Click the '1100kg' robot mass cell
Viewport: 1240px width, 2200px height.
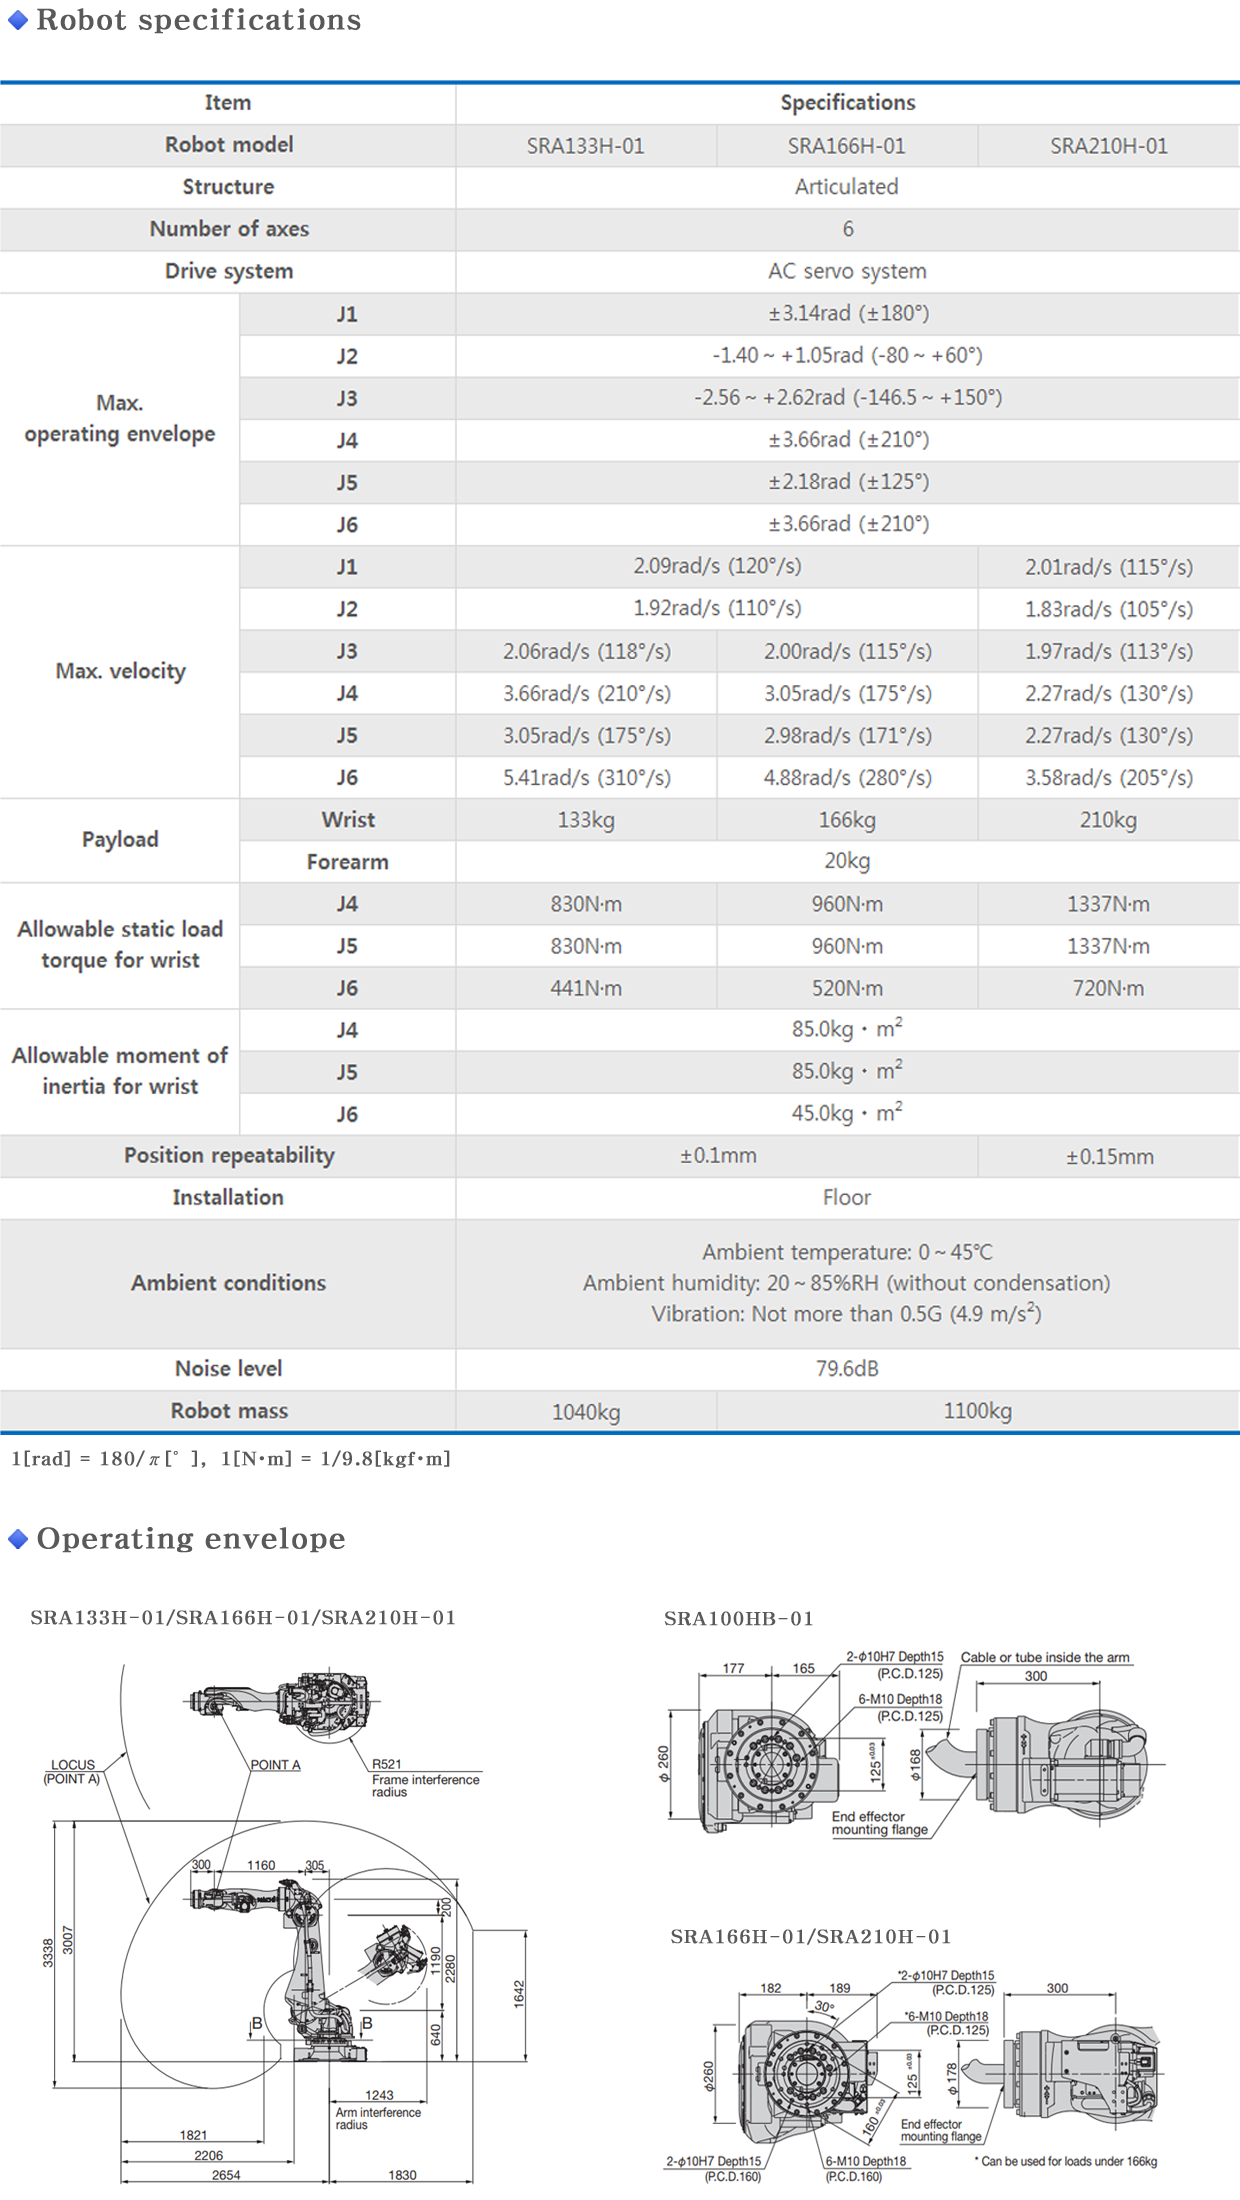click(978, 1411)
